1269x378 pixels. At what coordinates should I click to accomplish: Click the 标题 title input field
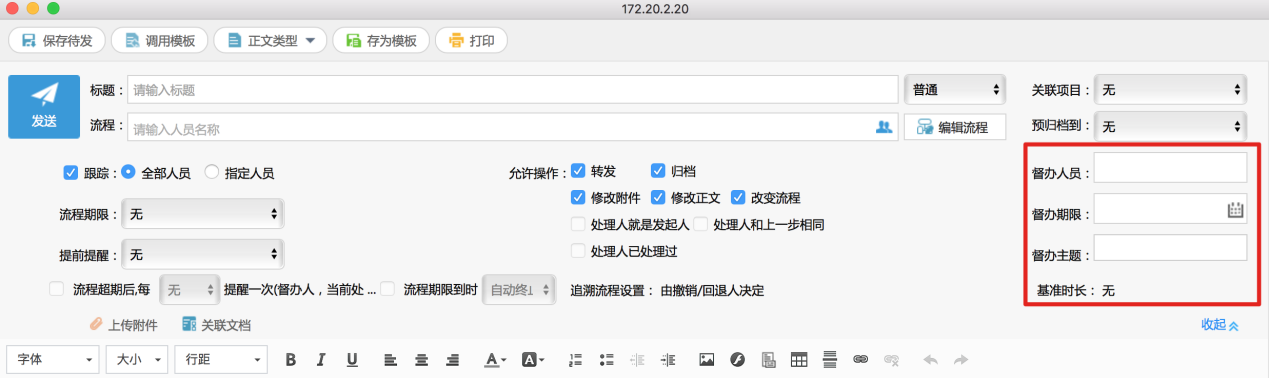pos(512,90)
